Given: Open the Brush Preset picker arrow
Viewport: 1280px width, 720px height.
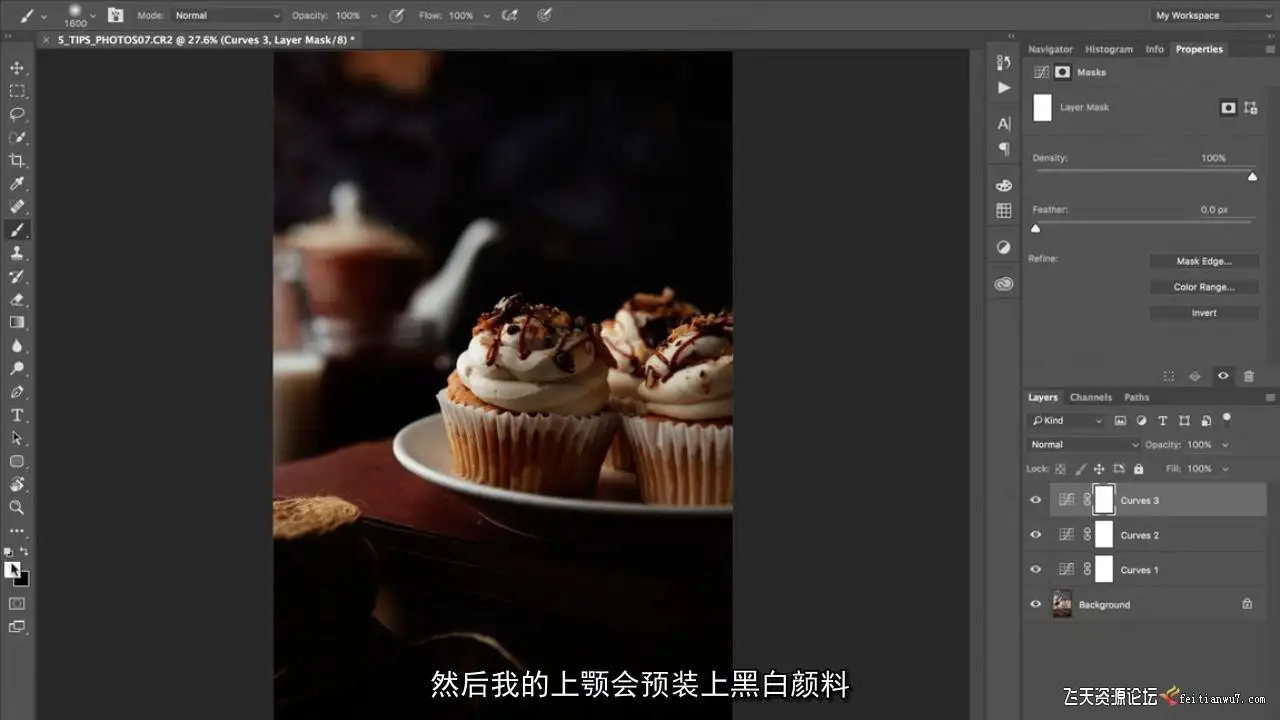Looking at the screenshot, I should 93,15.
